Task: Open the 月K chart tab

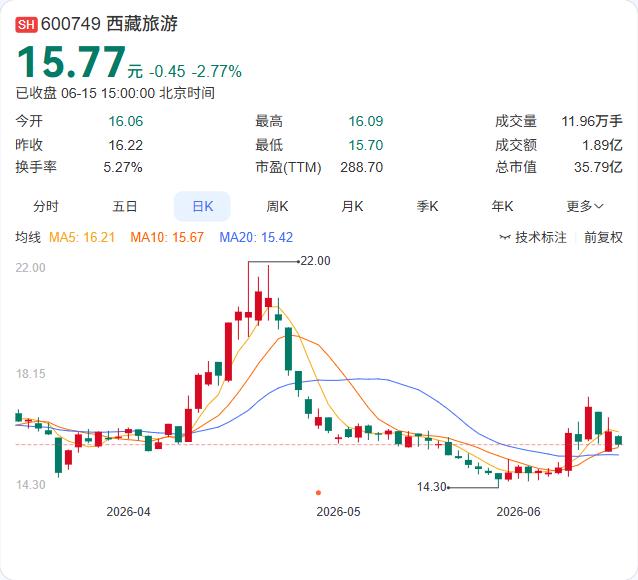Action: pyautogui.click(x=352, y=206)
